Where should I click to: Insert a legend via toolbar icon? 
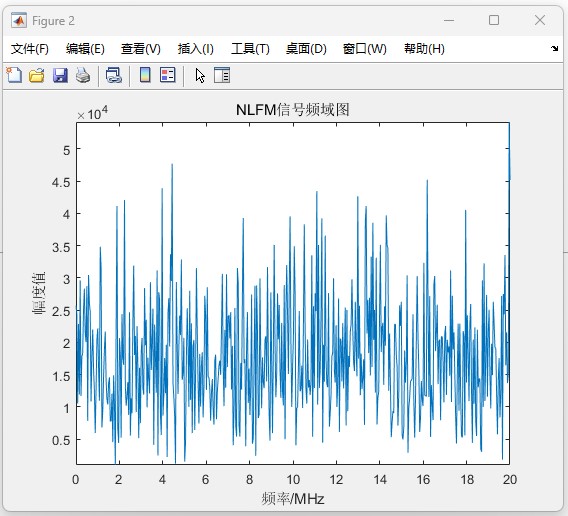(x=168, y=75)
